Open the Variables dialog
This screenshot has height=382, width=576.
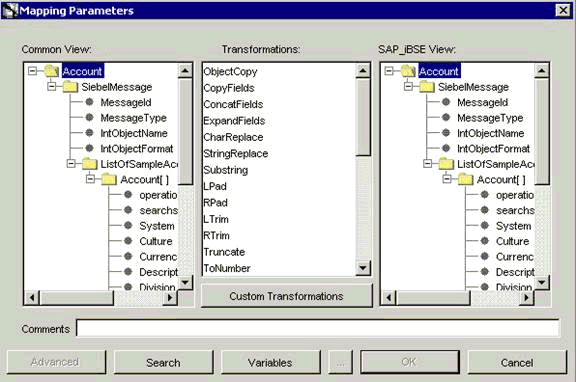point(270,362)
